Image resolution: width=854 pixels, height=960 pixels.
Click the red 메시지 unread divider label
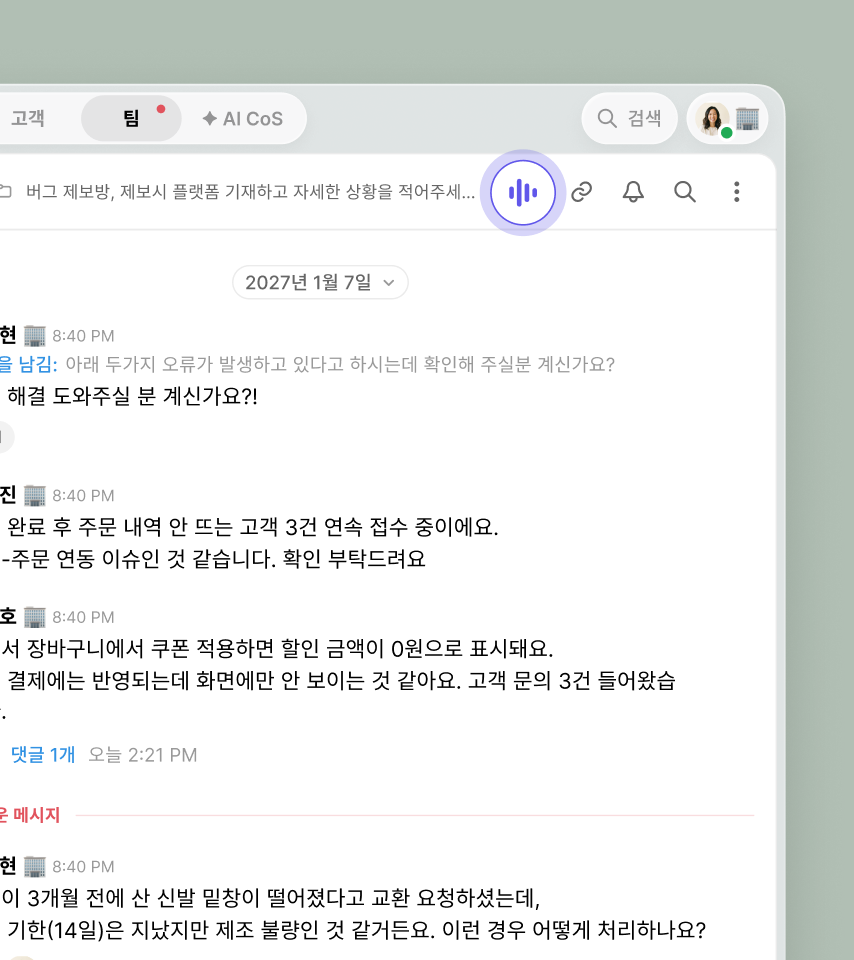[30, 815]
